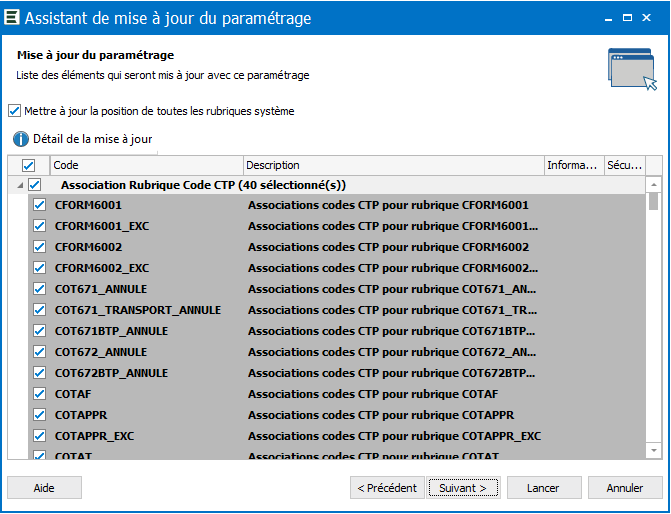Click the Sécu... column header
This screenshot has width=671, height=514.
click(x=625, y=165)
